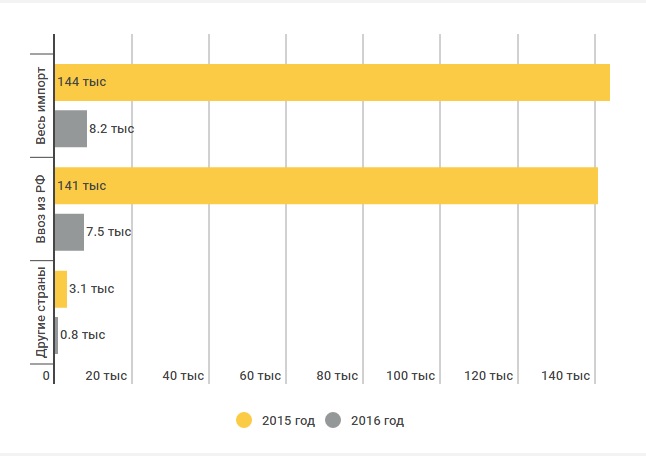Click the gray 2016 legend circle

pos(334,420)
